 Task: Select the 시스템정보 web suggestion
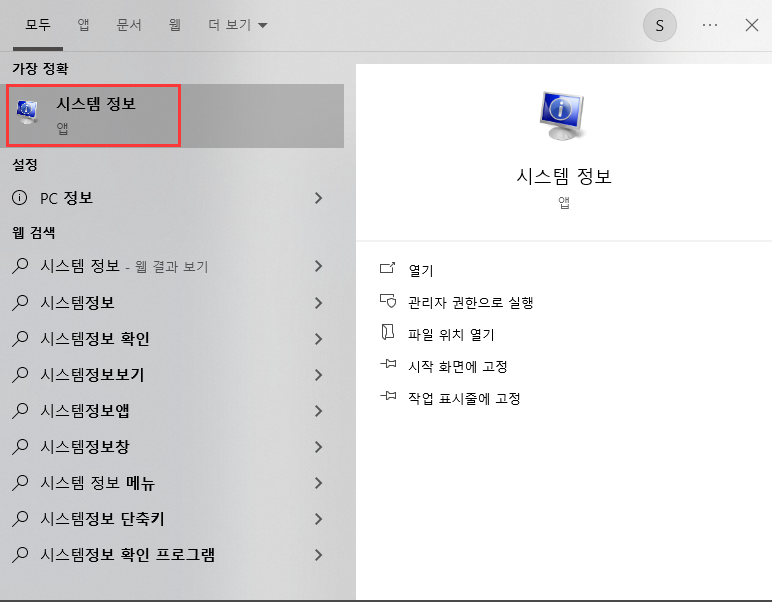(172, 302)
